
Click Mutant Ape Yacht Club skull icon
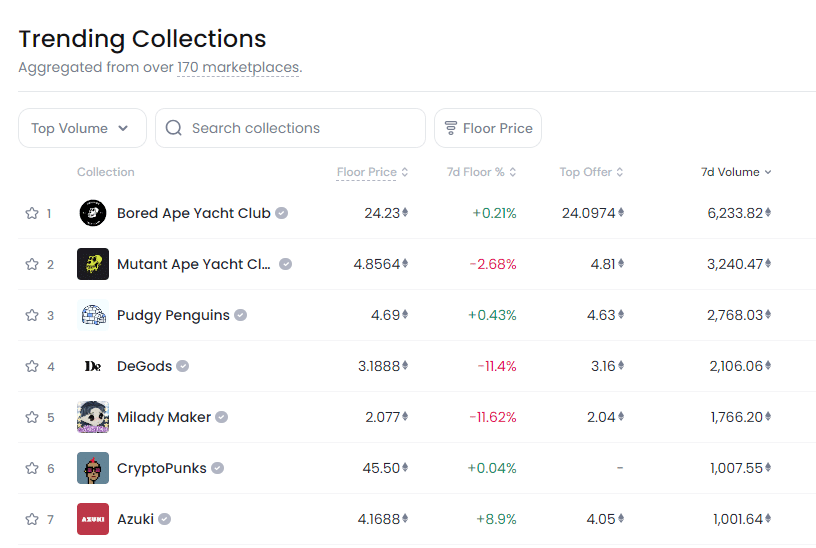pos(93,264)
